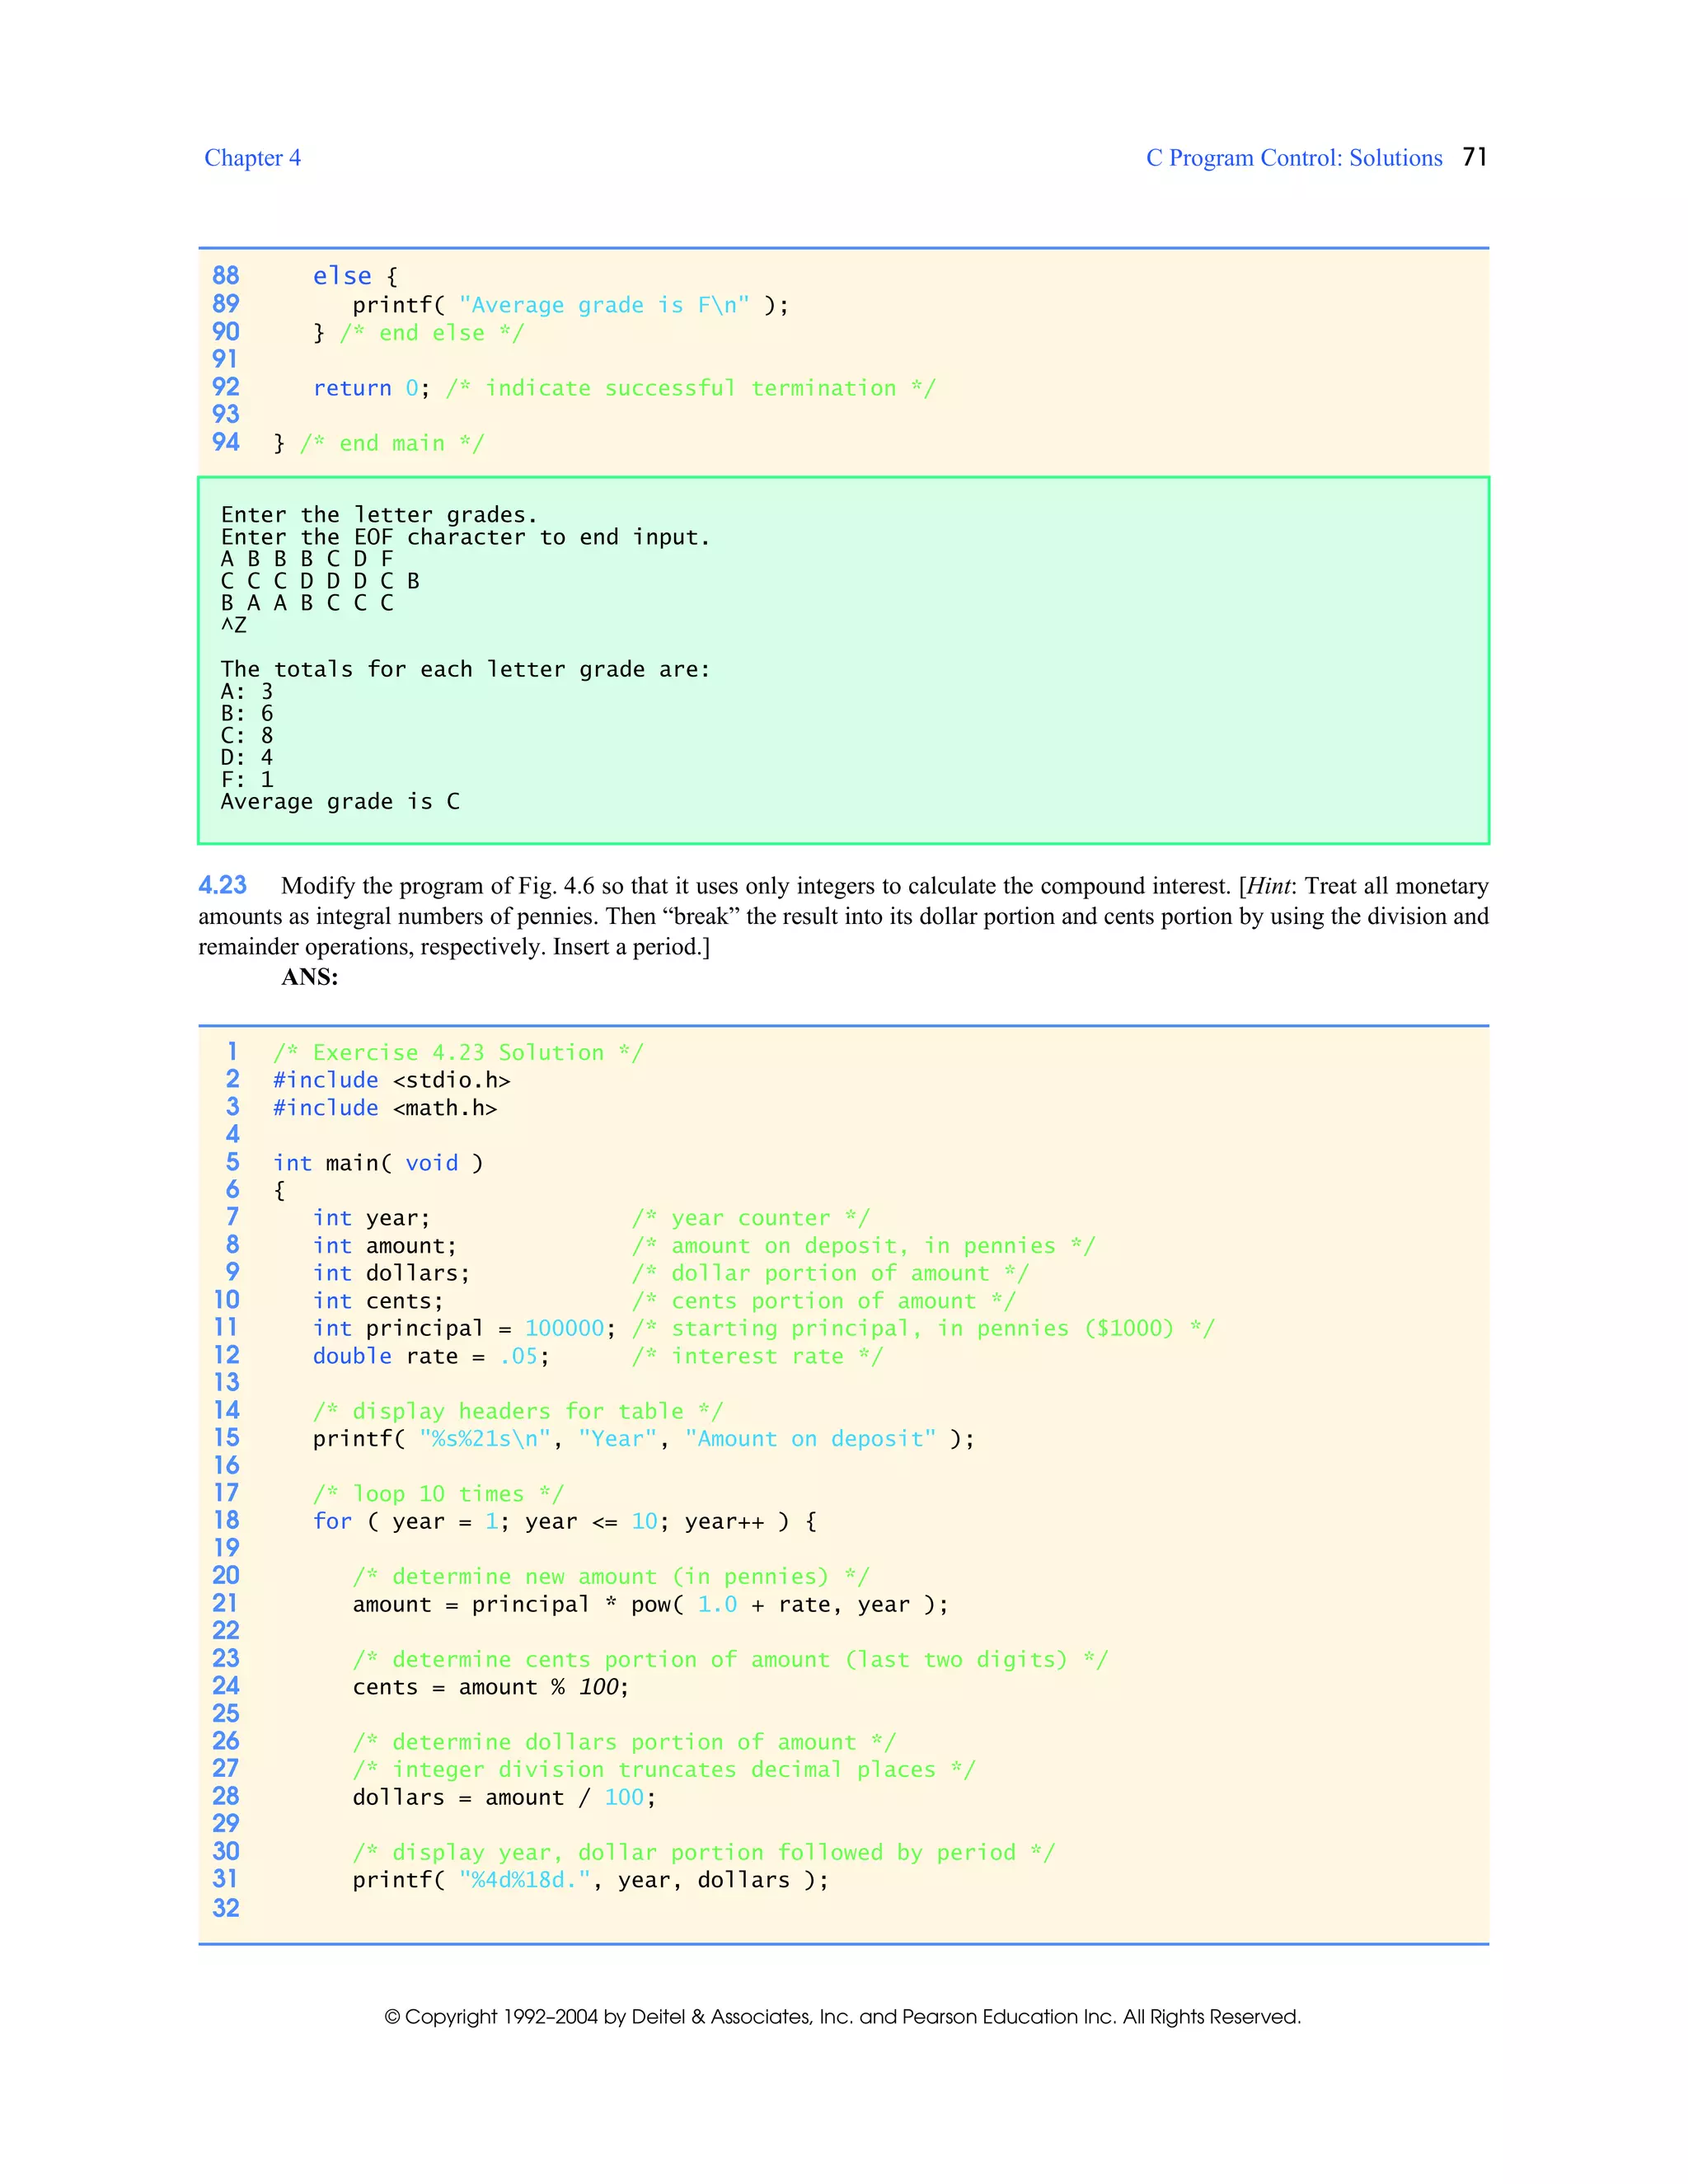Click the 'return 0;' statement
Viewport: 1688px width, 2184px height.
[x=371, y=388]
